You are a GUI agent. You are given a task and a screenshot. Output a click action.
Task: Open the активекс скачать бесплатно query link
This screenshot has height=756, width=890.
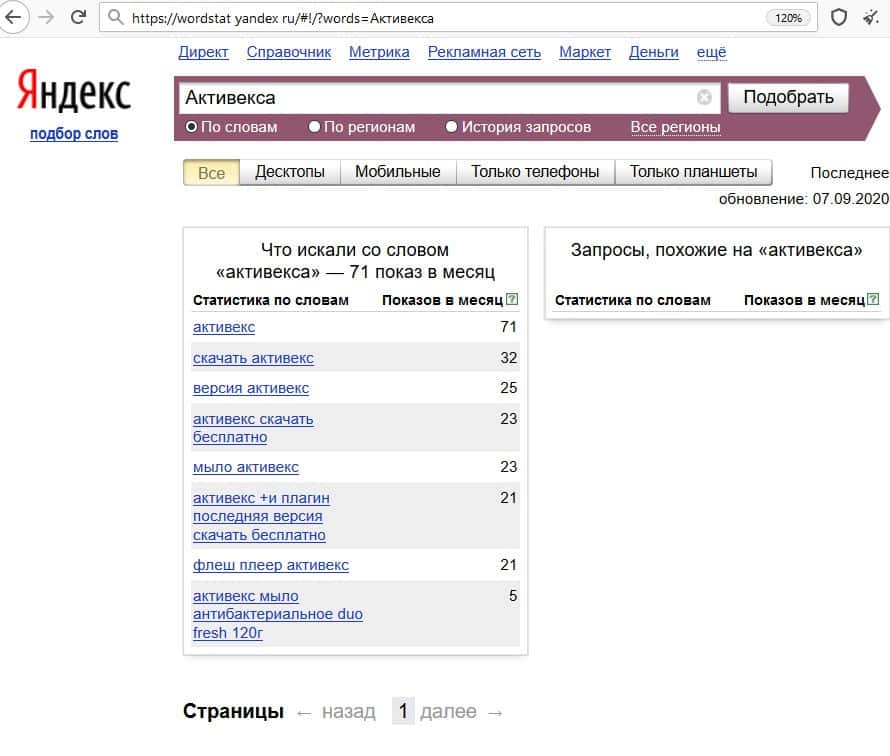[x=253, y=428]
